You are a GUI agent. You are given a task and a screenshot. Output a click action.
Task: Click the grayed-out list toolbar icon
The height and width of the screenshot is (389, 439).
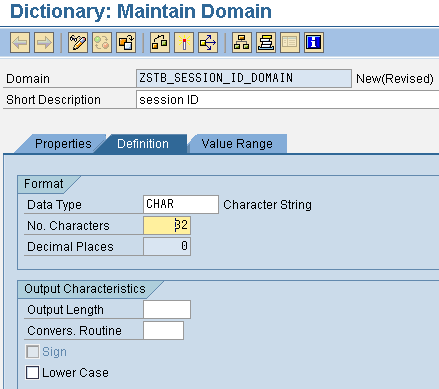click(290, 43)
